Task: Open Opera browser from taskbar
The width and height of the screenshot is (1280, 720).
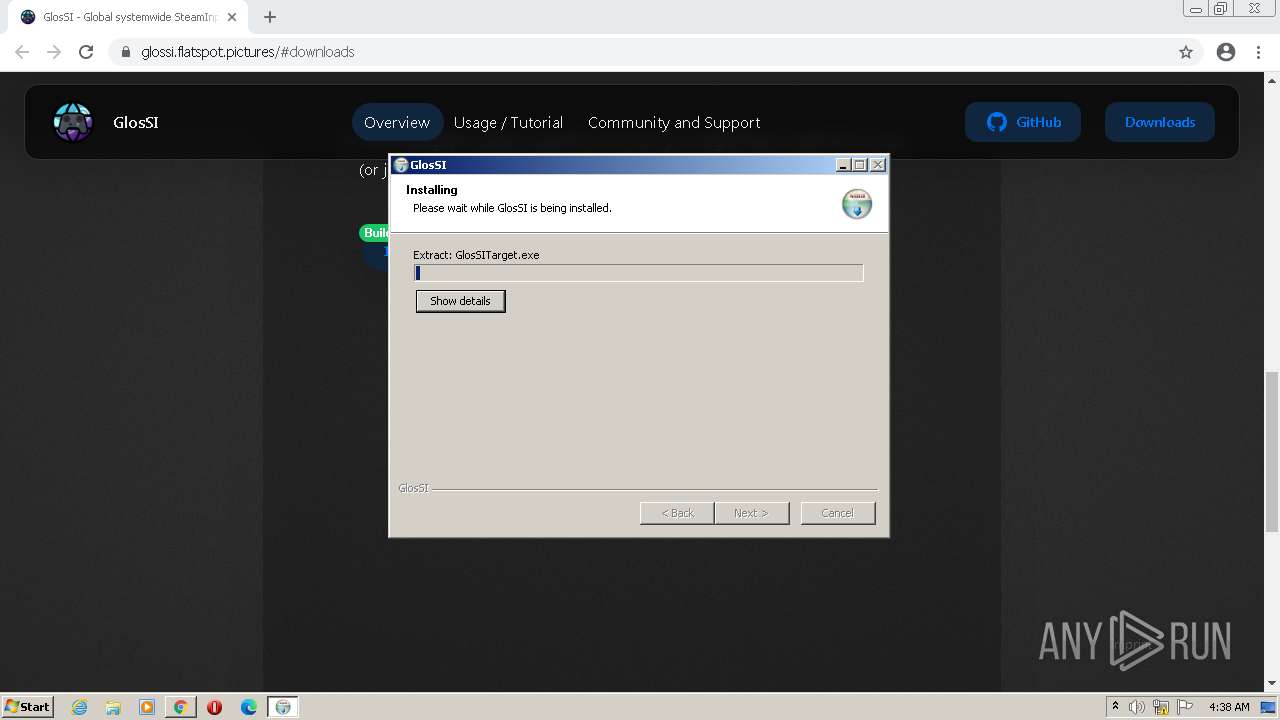Action: click(214, 707)
